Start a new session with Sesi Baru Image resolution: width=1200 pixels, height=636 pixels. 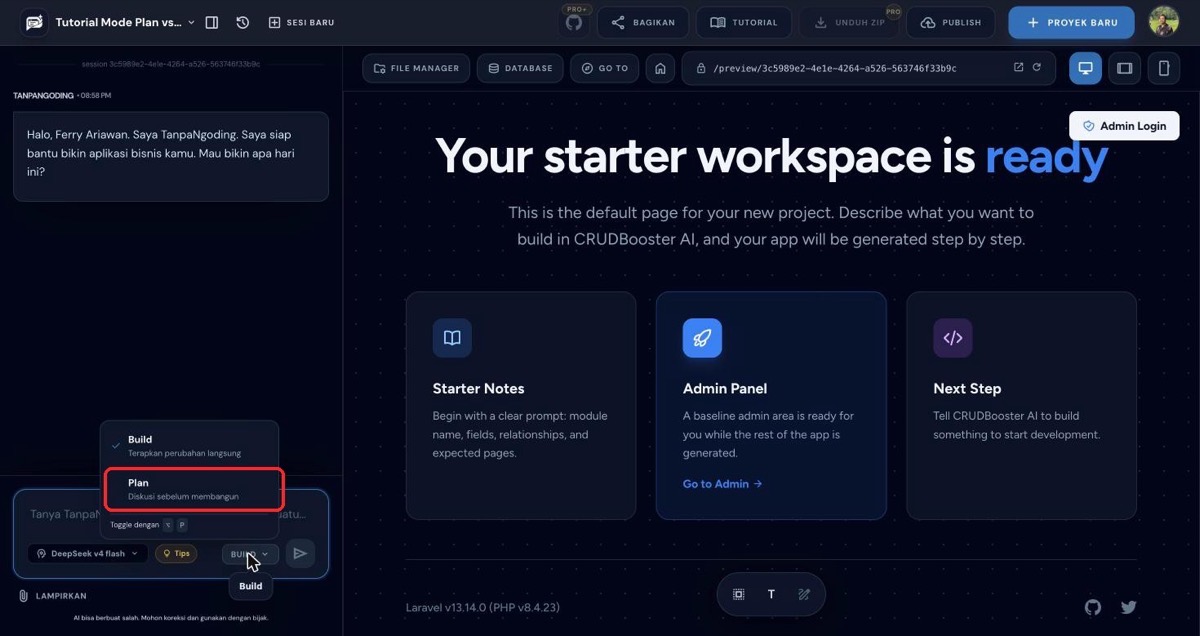tap(301, 22)
